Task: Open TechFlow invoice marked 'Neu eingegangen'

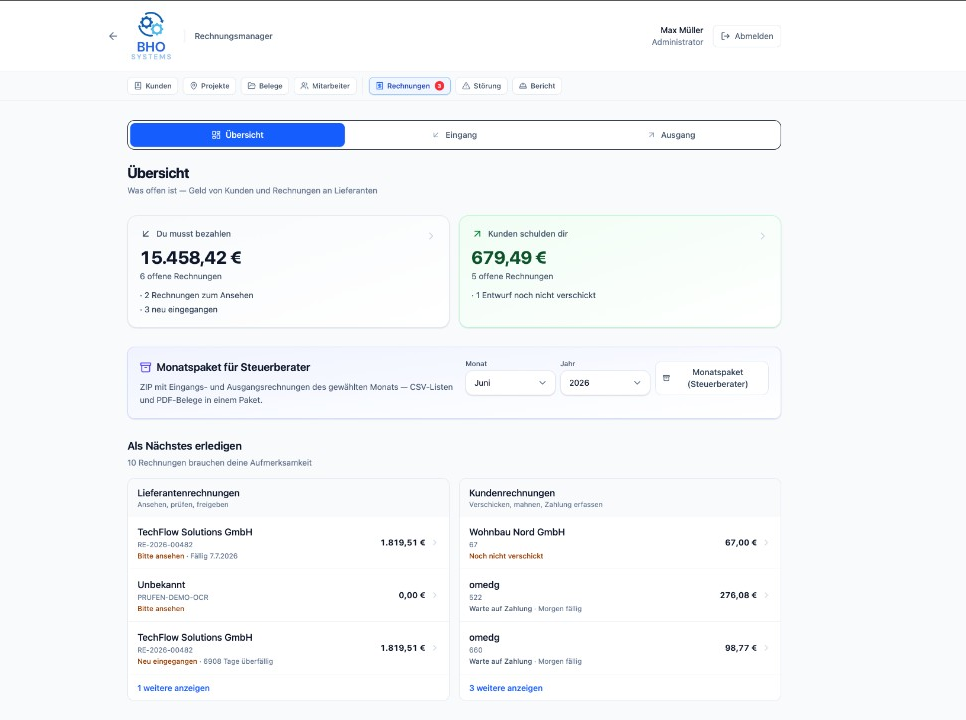Action: click(288, 649)
